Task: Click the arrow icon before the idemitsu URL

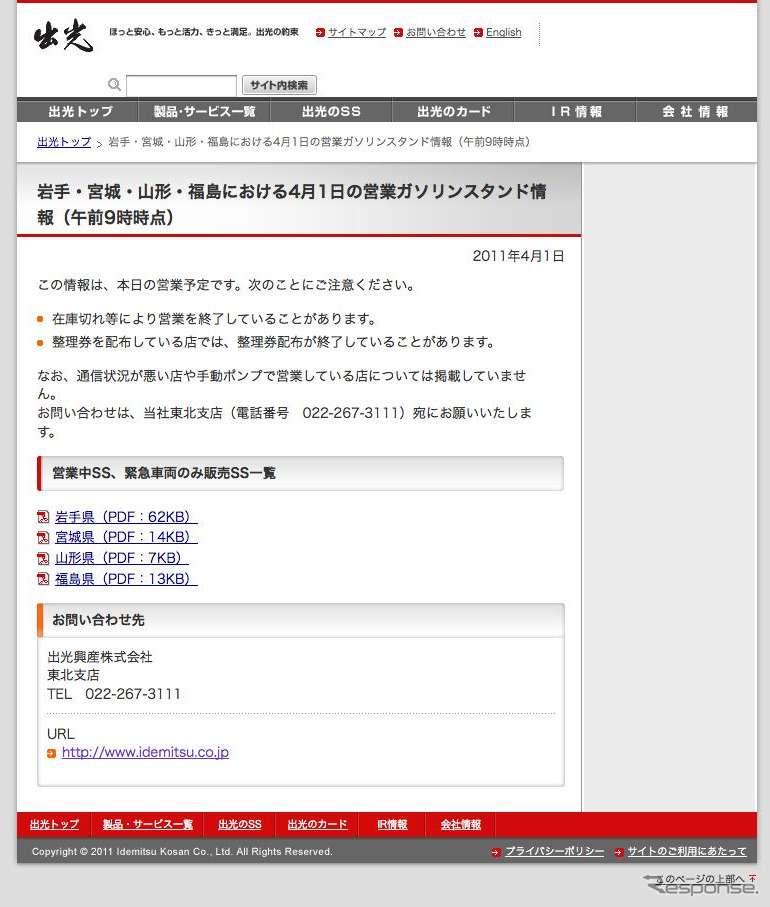Action: (x=52, y=753)
